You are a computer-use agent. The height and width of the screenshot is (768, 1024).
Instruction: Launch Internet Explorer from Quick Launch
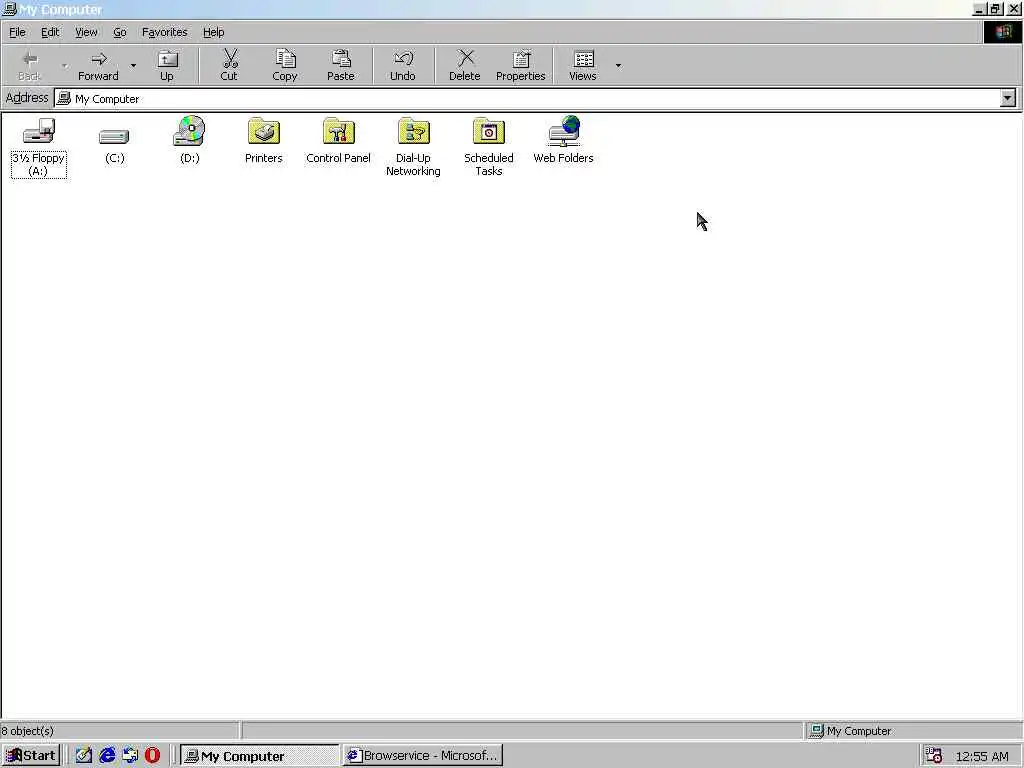(107, 756)
